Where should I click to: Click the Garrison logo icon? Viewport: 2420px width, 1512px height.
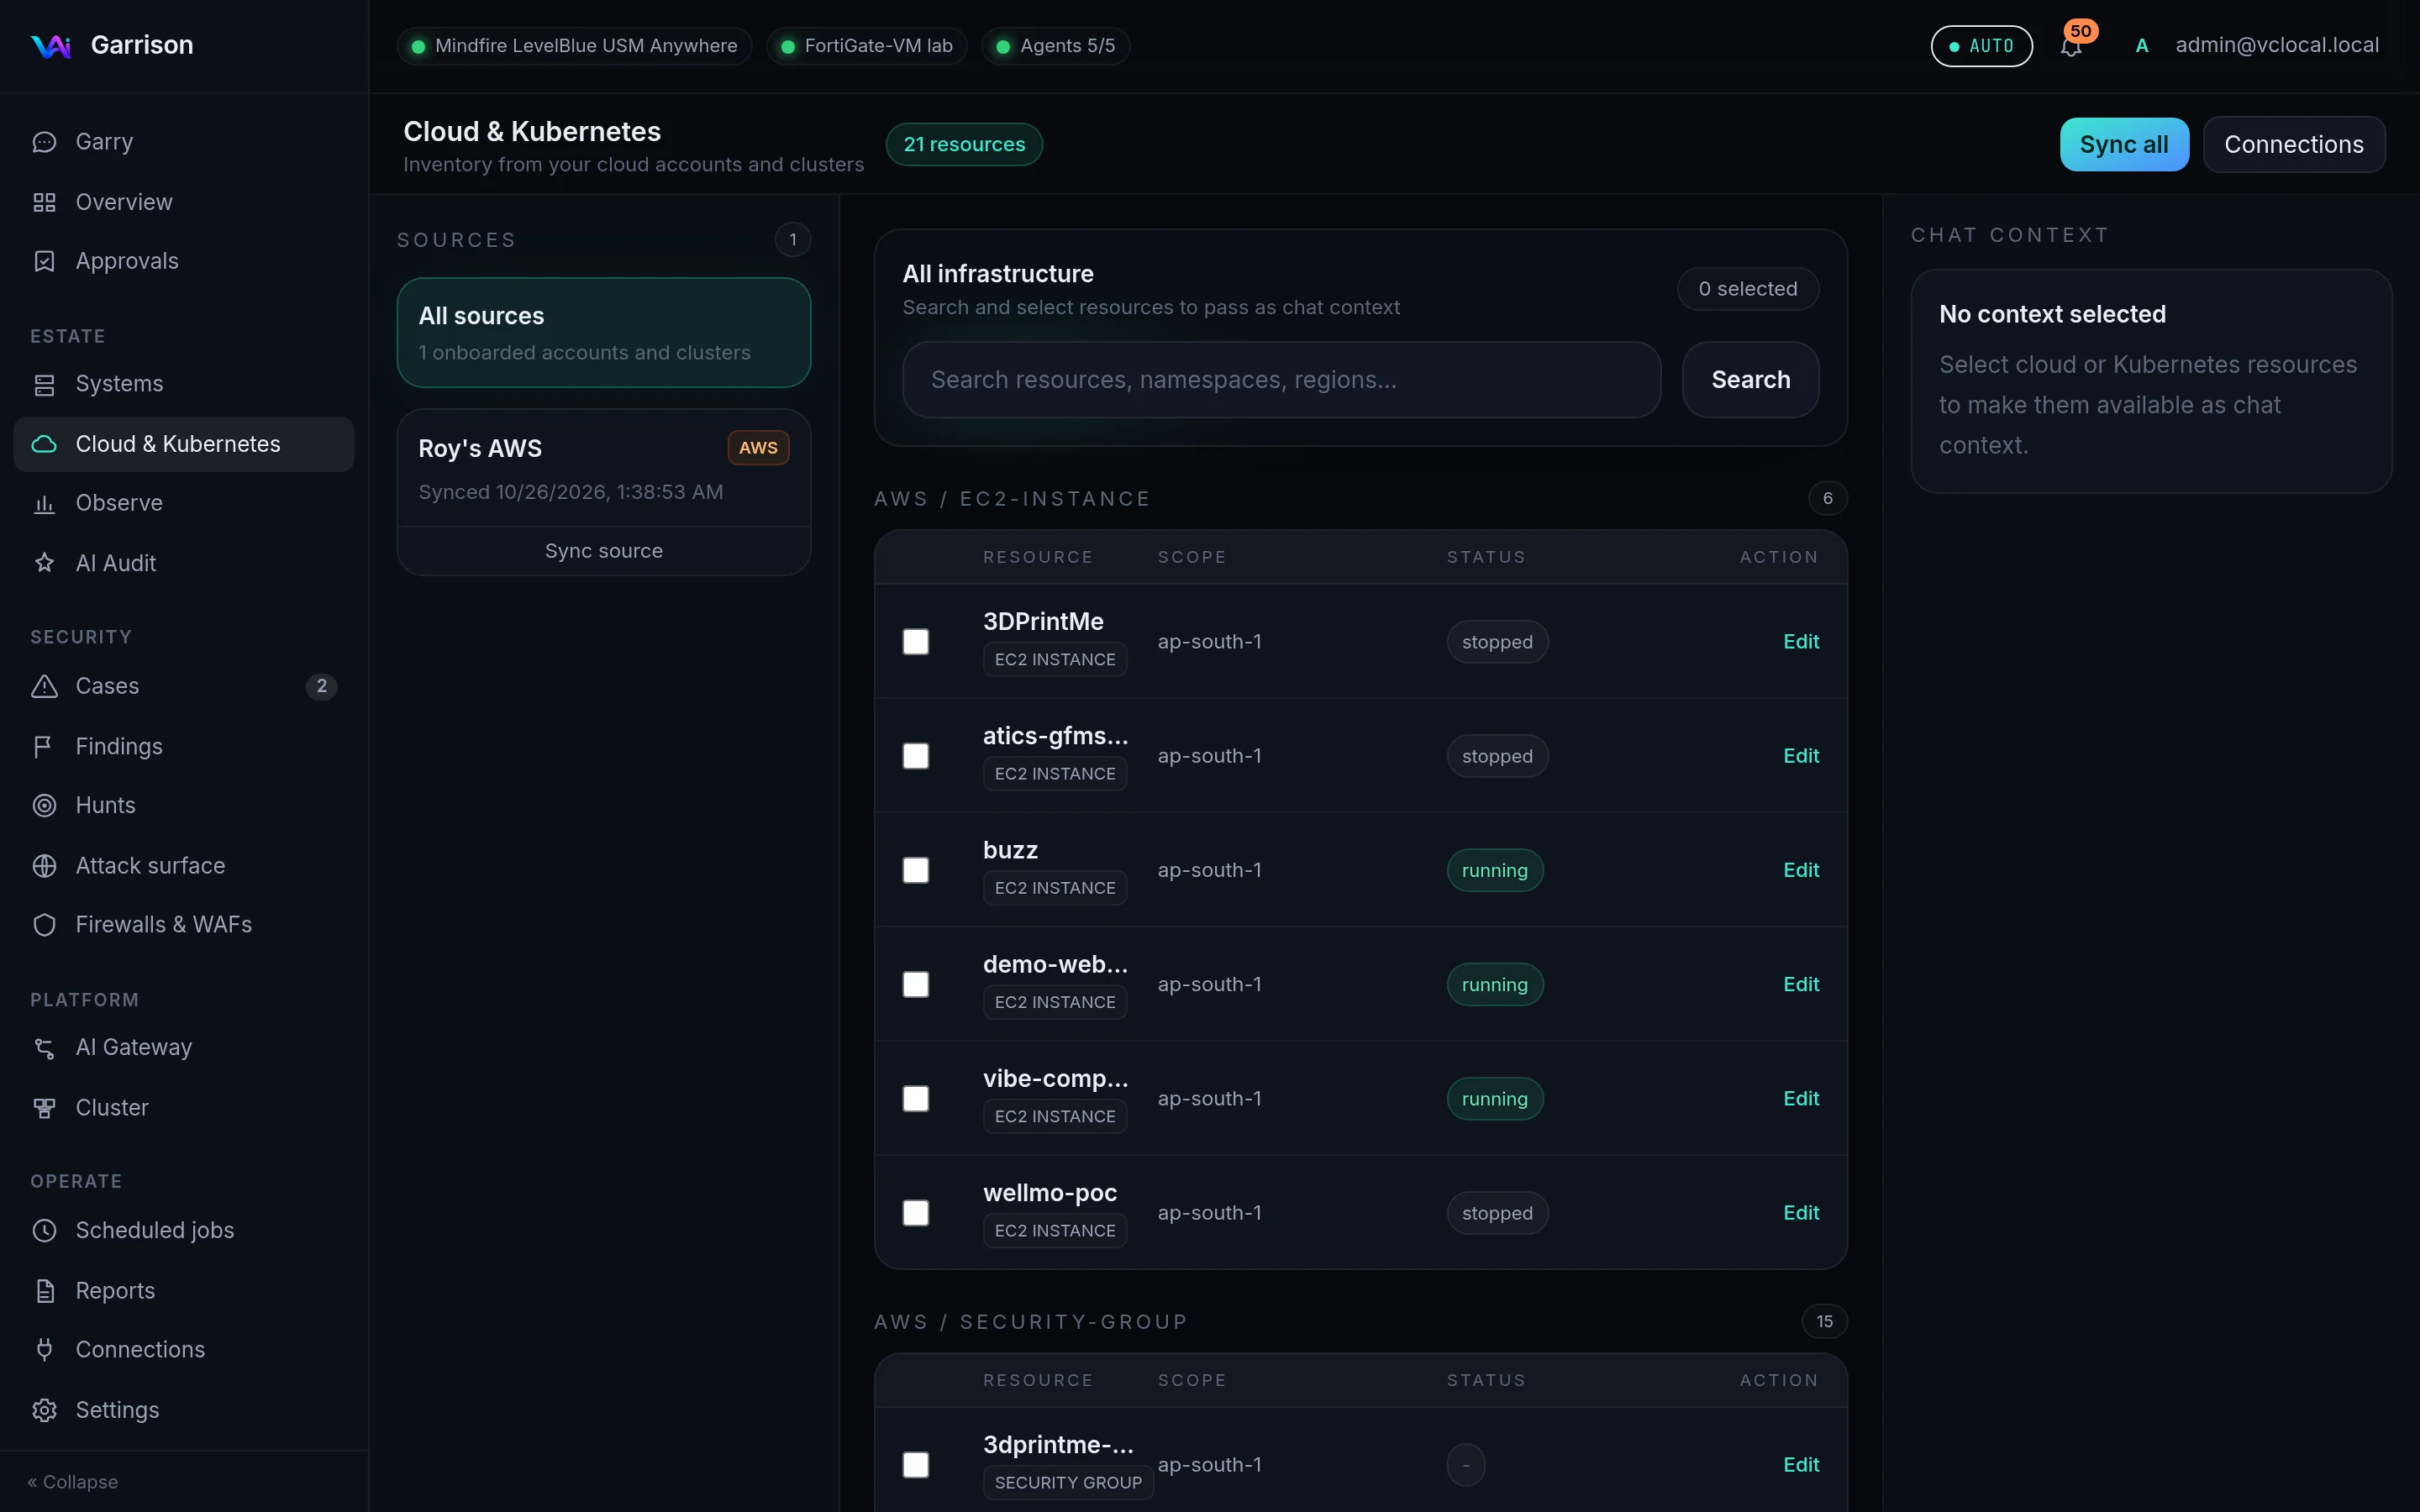point(50,46)
